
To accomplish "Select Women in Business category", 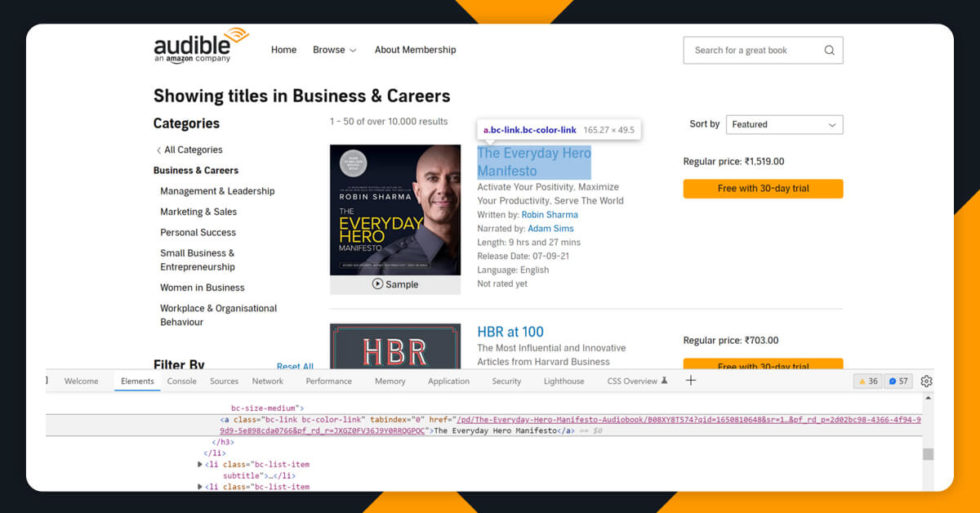I will tap(202, 287).
